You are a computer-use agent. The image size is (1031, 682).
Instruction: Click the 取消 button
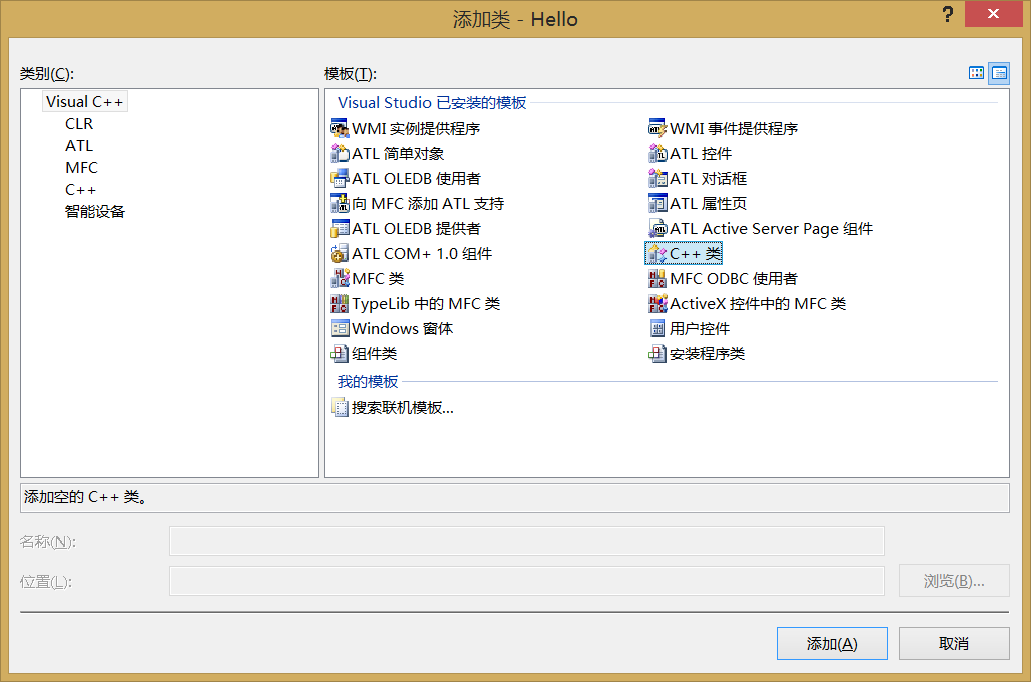[x=953, y=643]
